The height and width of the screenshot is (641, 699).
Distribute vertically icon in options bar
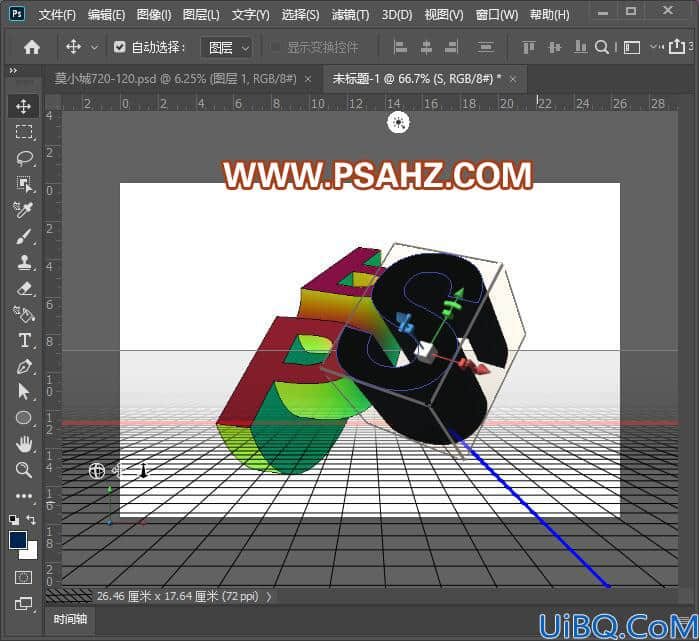point(485,47)
